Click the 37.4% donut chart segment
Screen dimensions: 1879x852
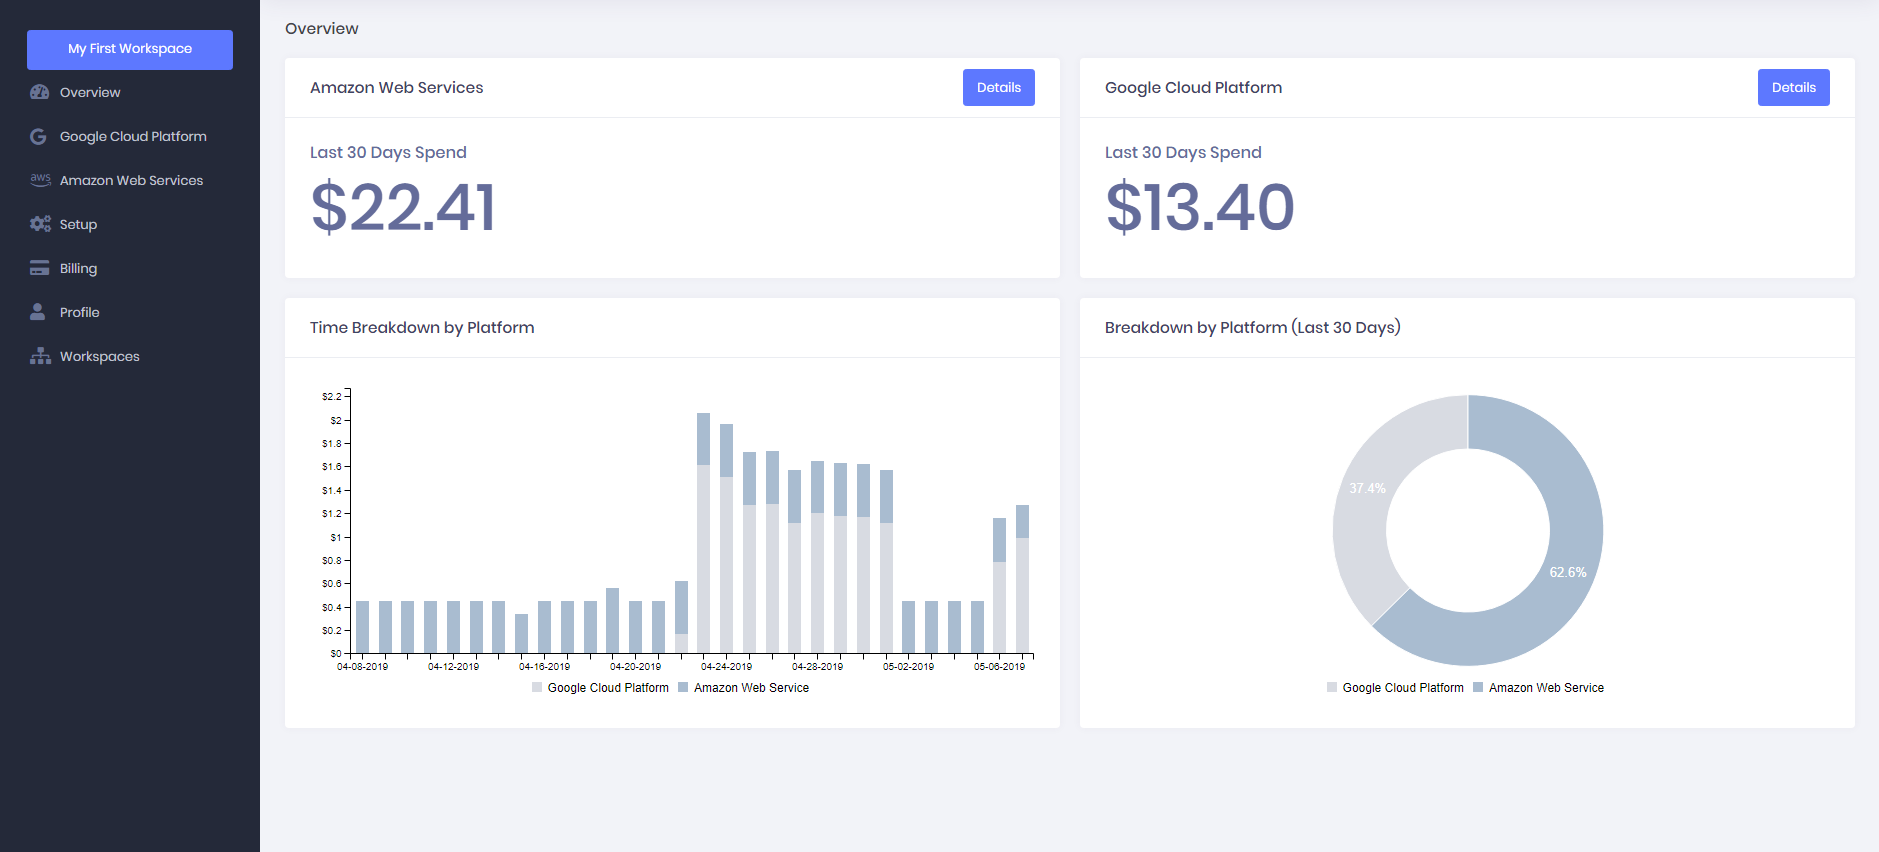tap(1367, 489)
